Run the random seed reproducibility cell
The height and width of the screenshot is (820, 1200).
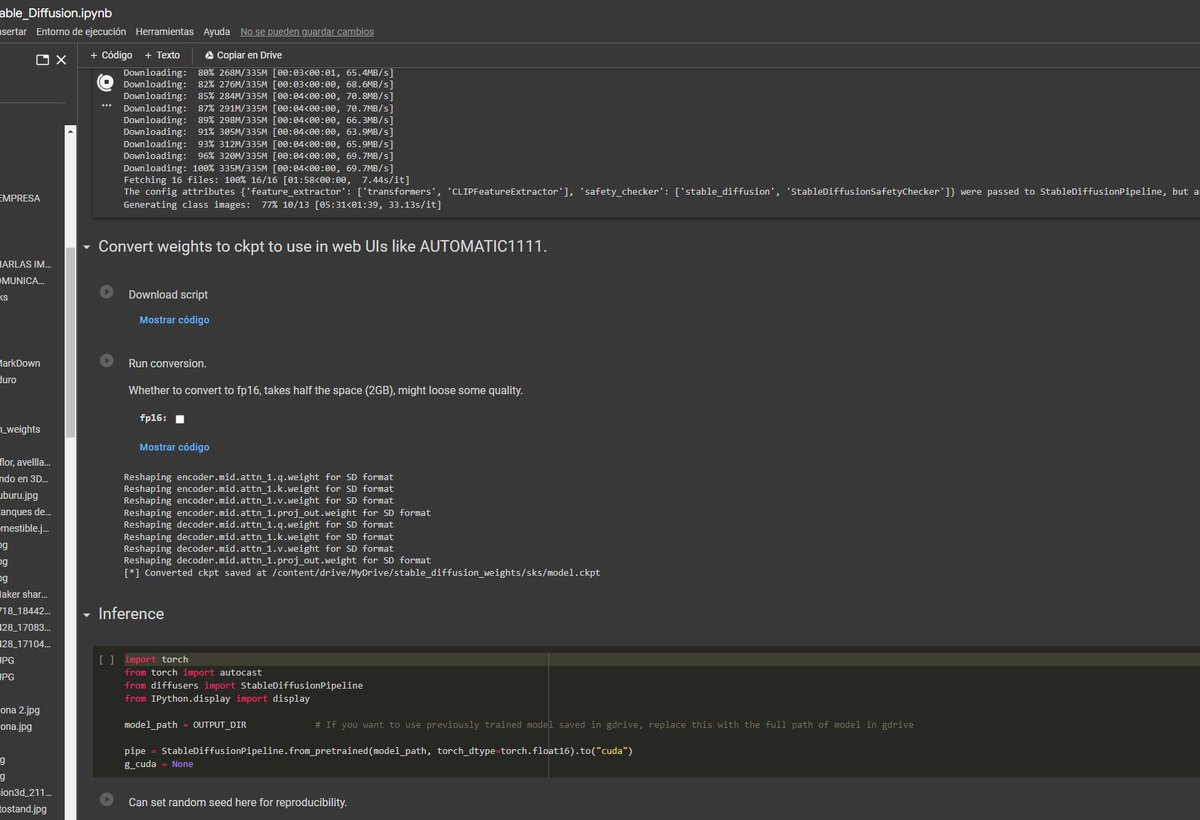(106, 800)
